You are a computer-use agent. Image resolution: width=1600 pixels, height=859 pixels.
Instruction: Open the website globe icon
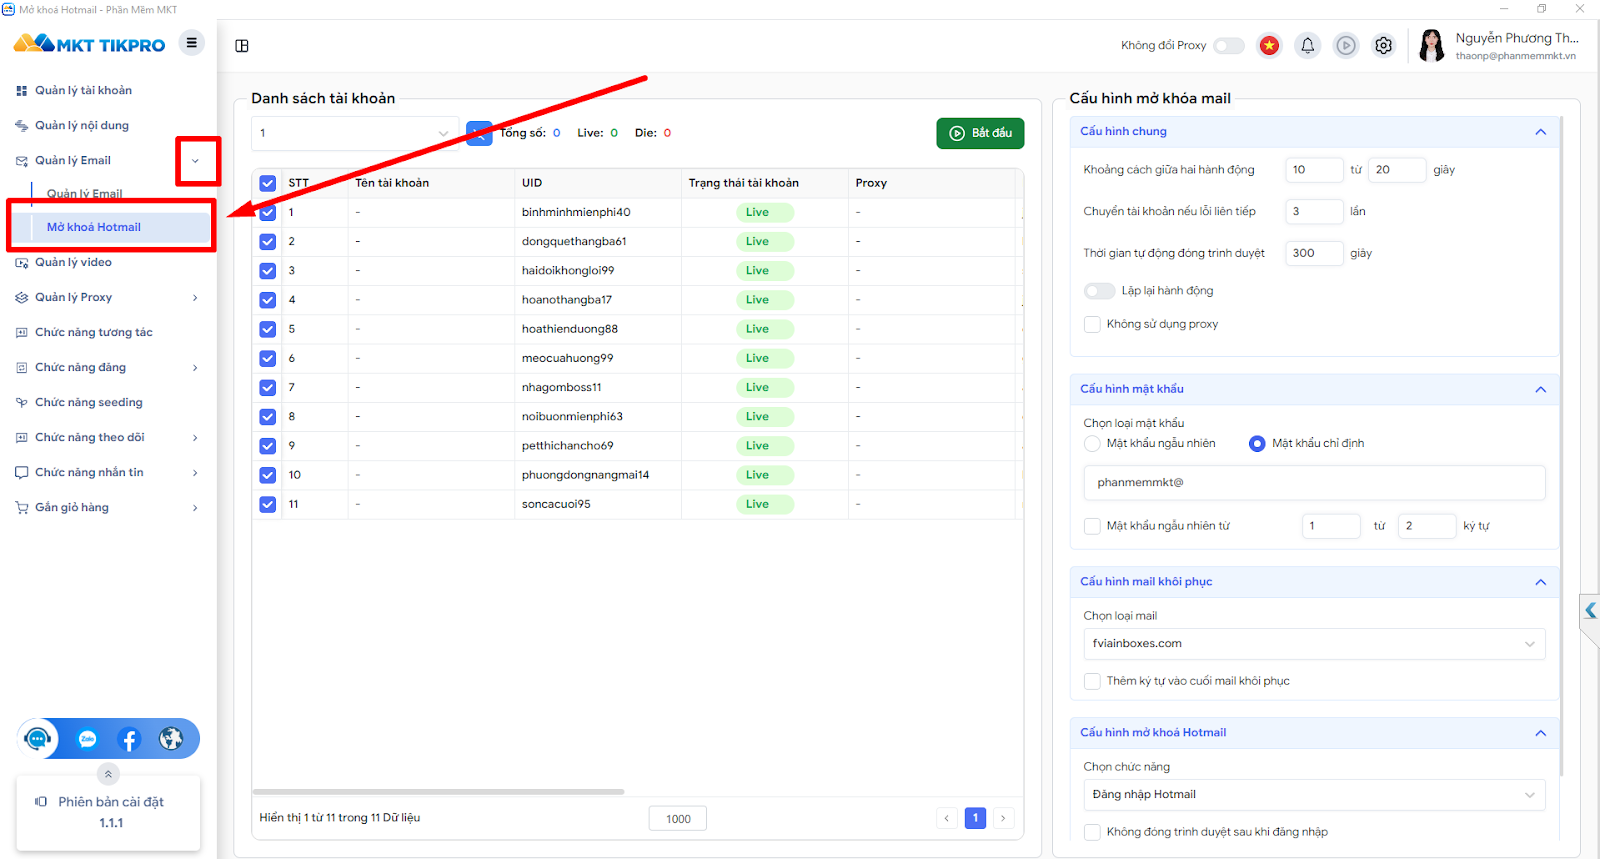(171, 739)
